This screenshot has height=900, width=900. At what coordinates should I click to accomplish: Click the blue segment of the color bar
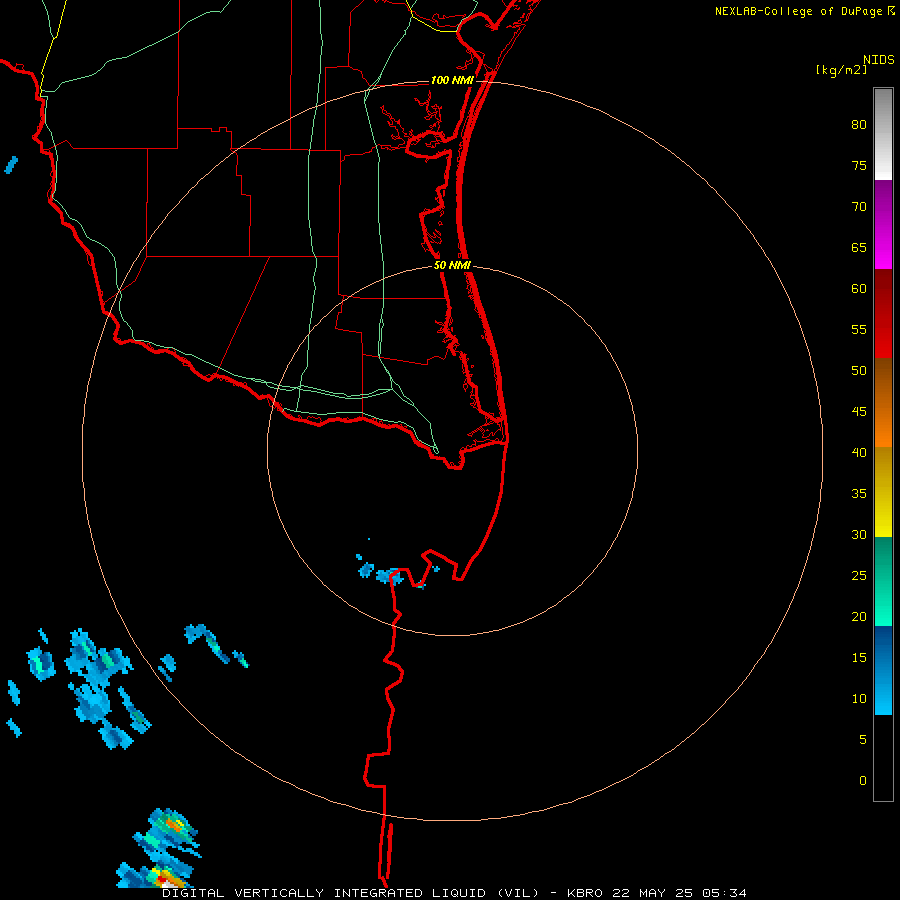pyautogui.click(x=883, y=670)
